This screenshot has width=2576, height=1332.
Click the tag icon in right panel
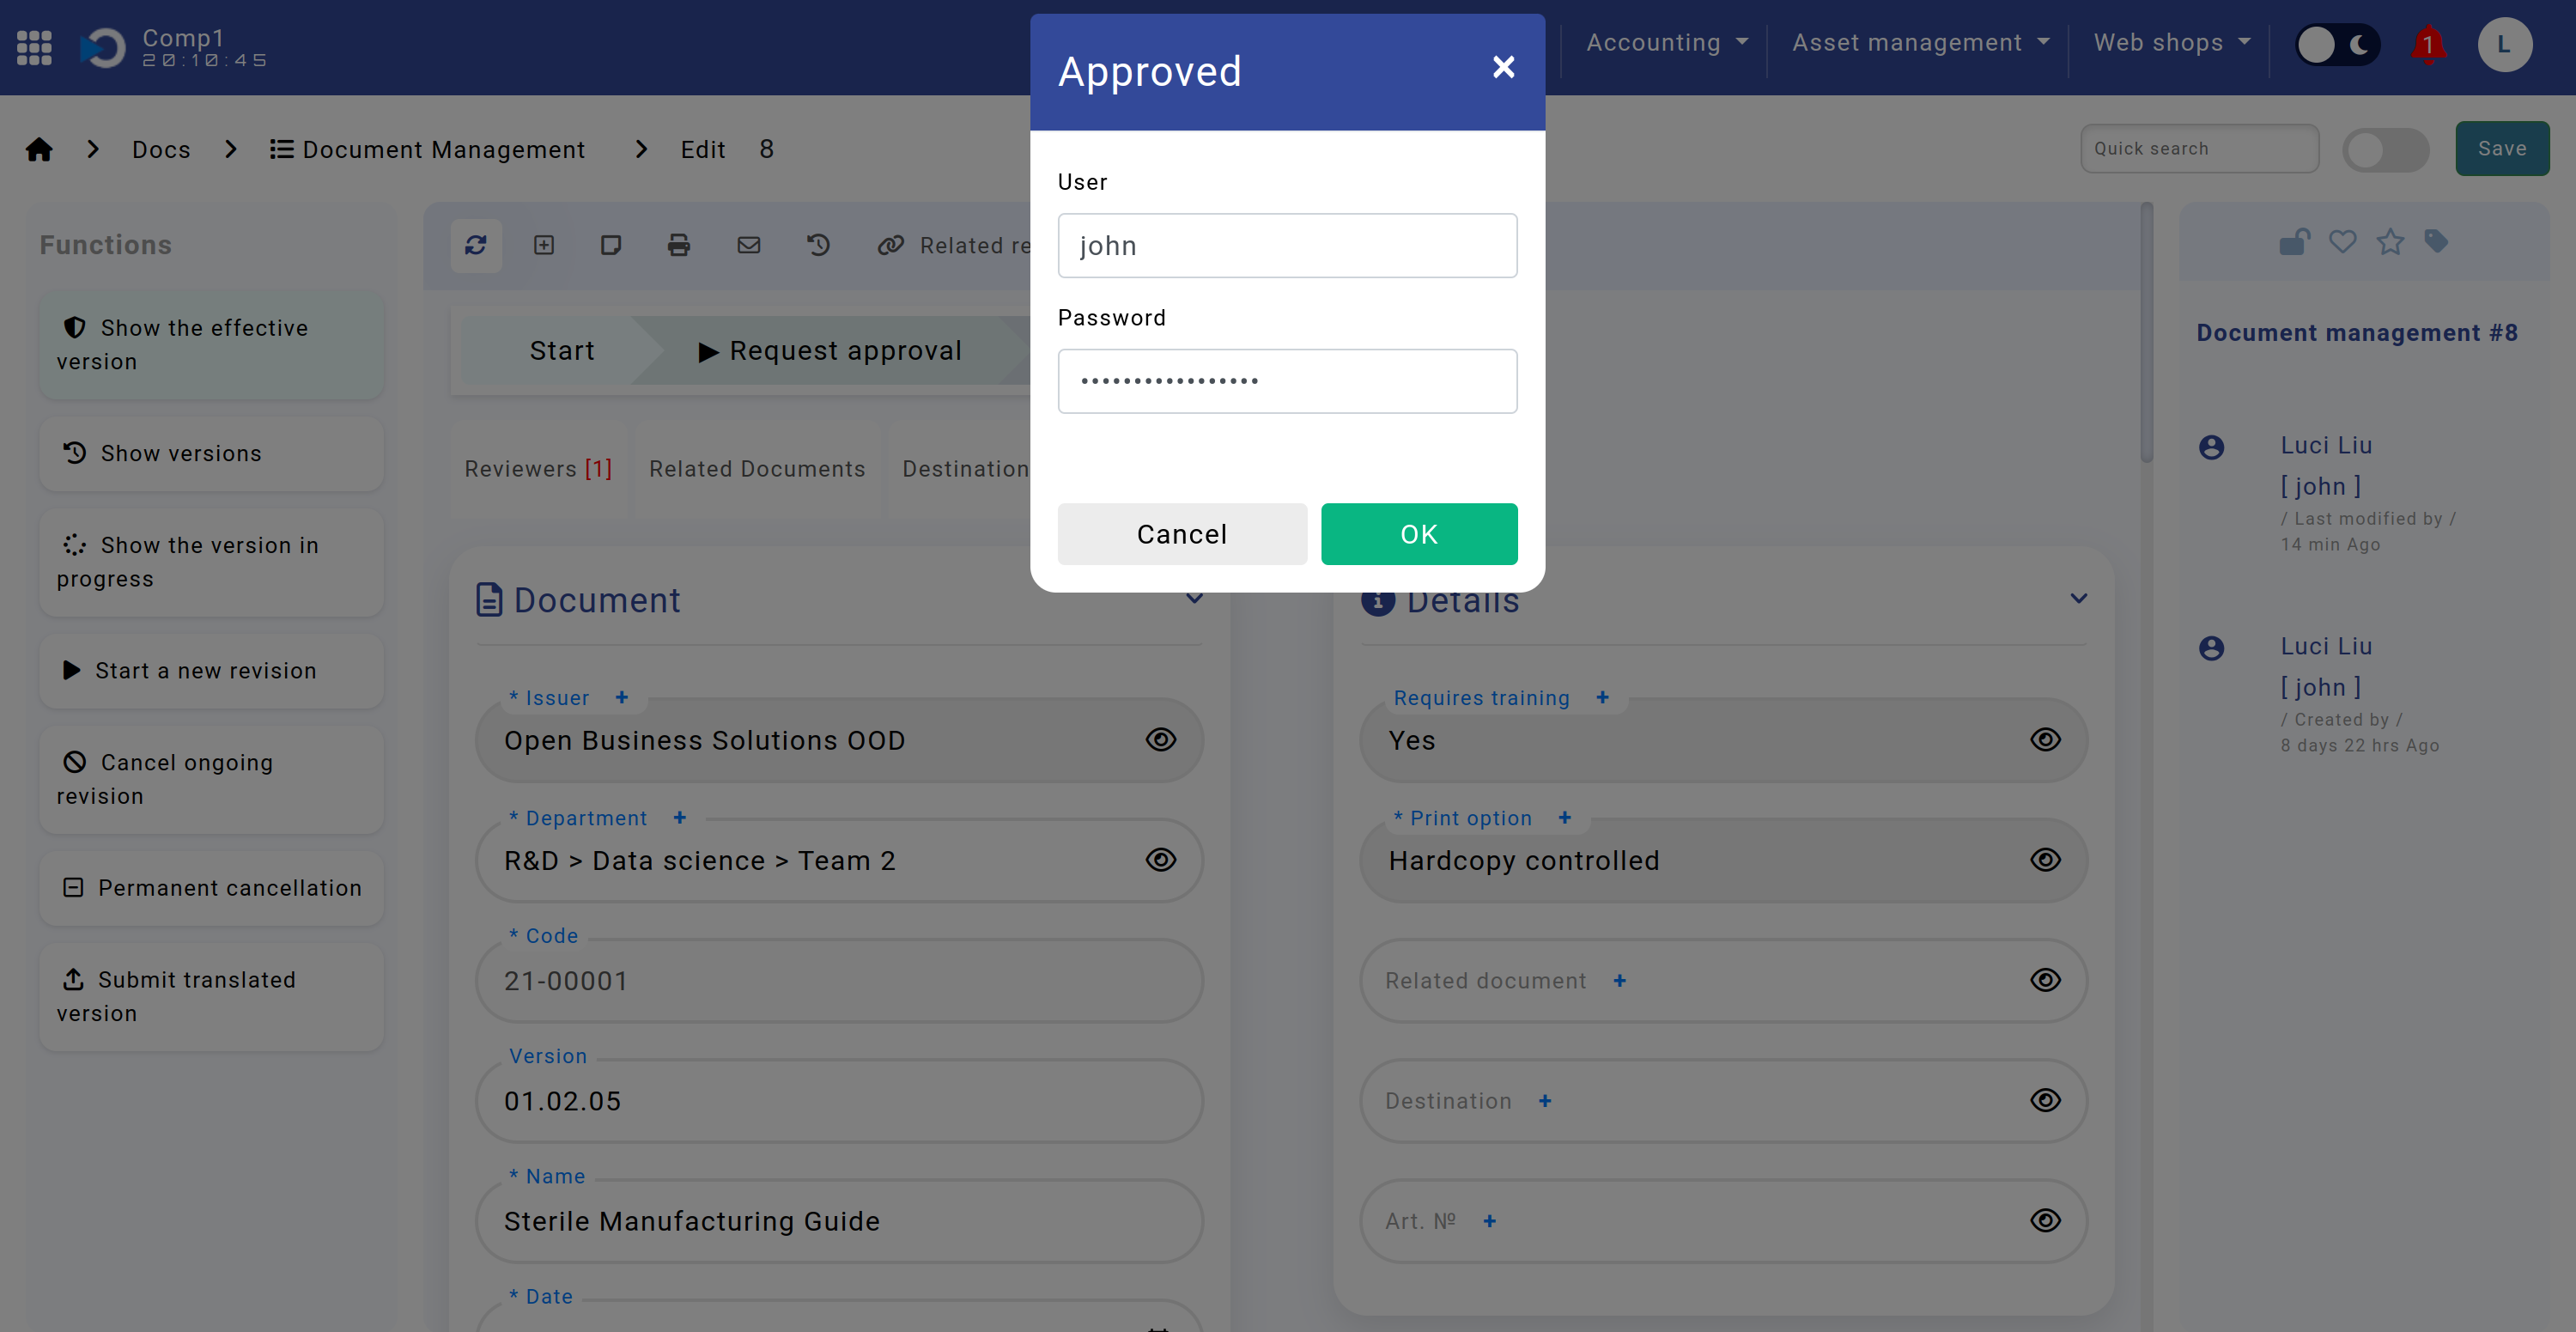[x=2436, y=241]
